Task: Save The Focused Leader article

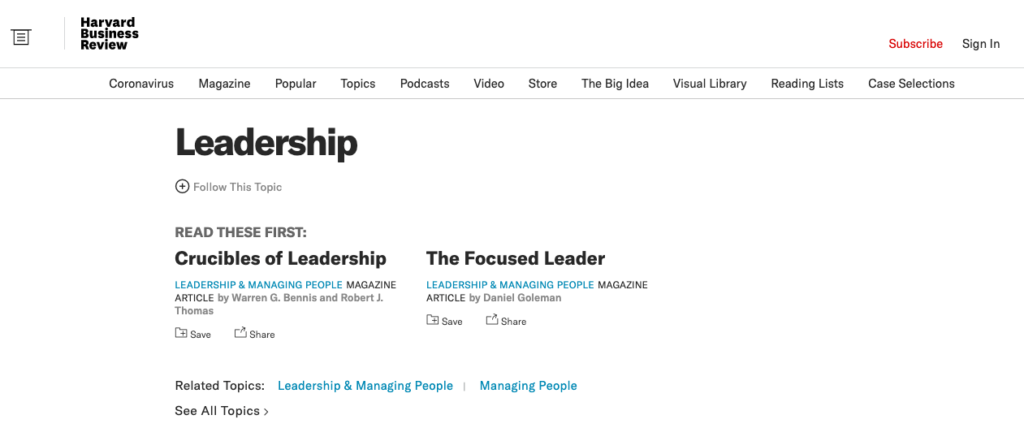Action: click(444, 320)
